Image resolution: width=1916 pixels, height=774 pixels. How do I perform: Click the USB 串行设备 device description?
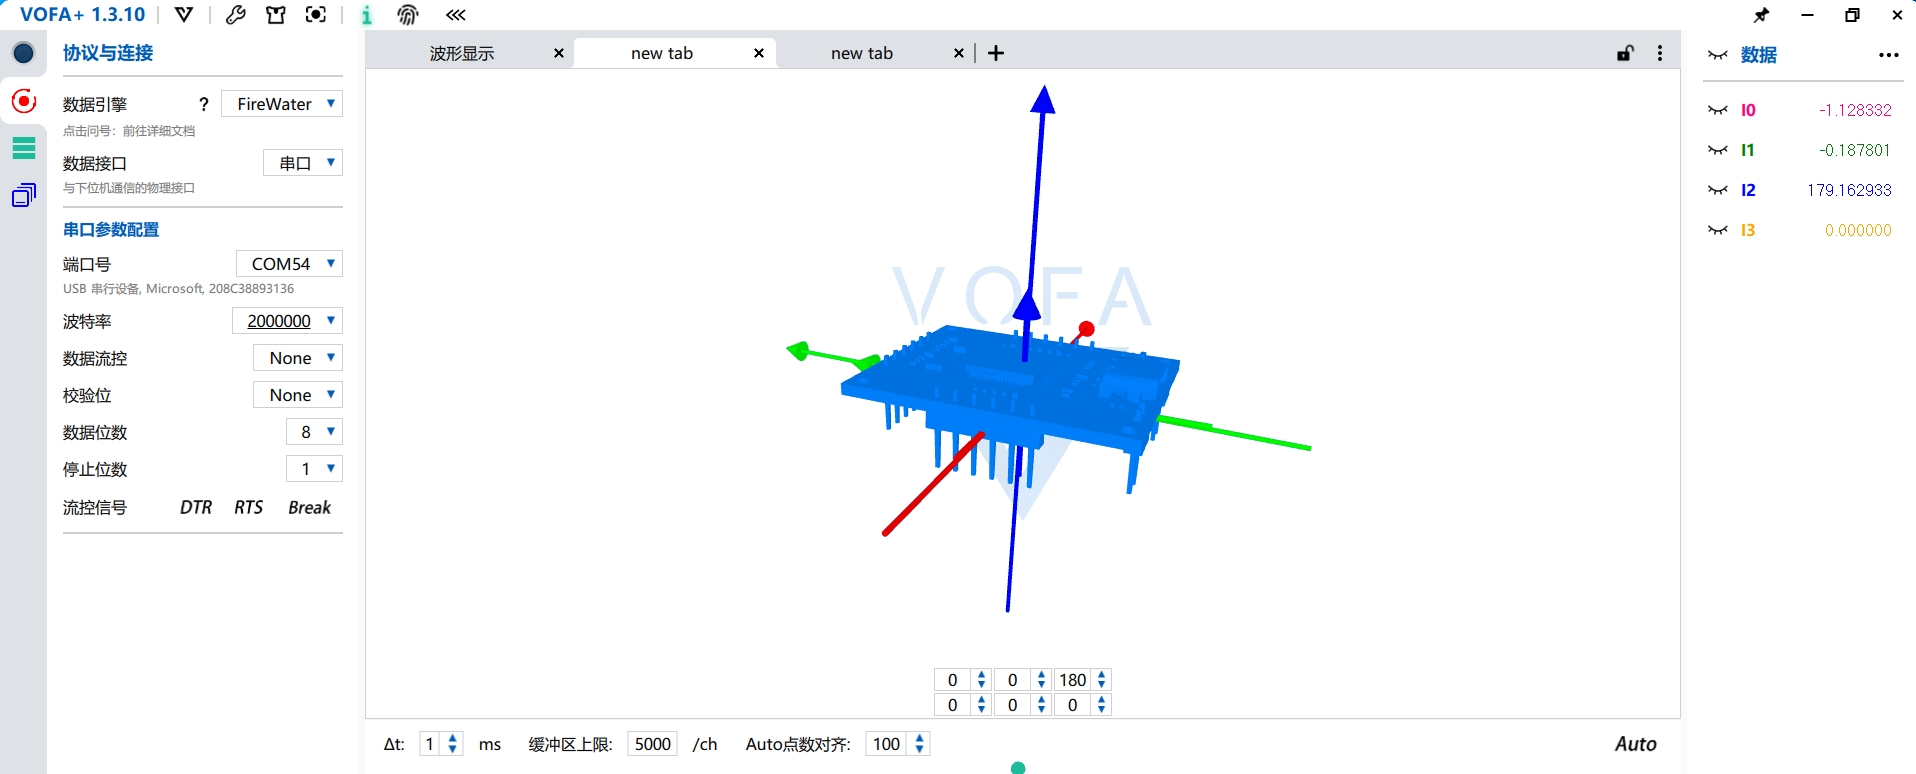178,289
